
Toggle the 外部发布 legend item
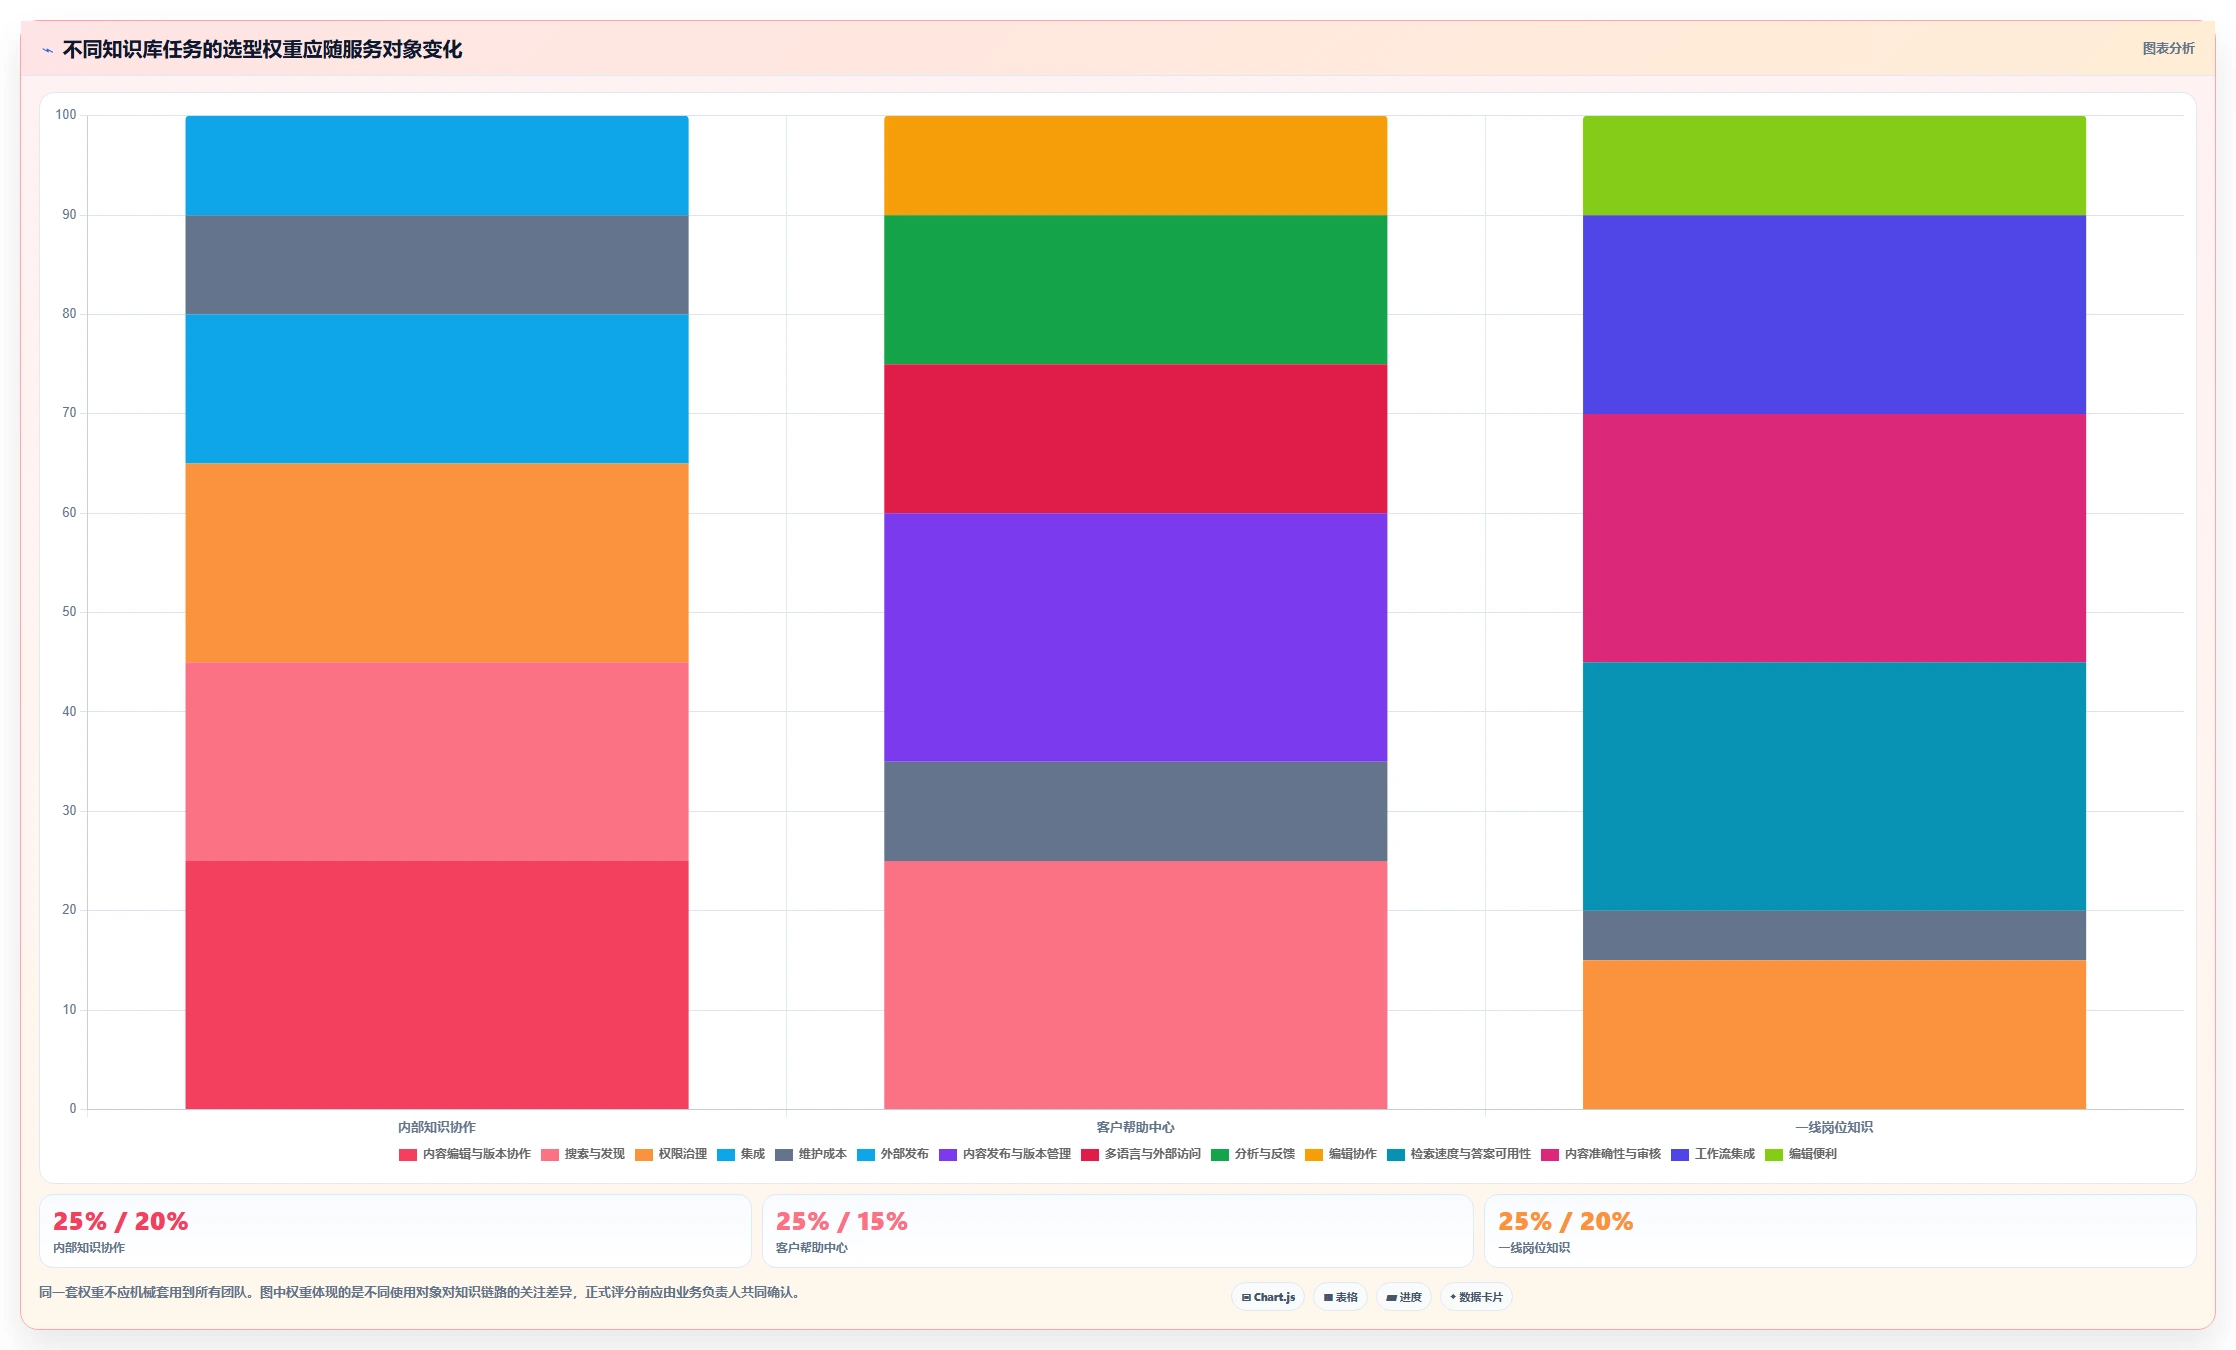(893, 1154)
